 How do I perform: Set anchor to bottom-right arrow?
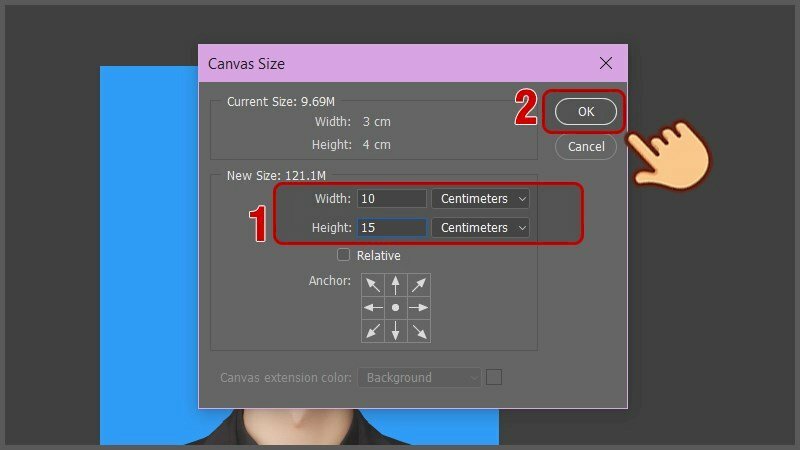419,331
